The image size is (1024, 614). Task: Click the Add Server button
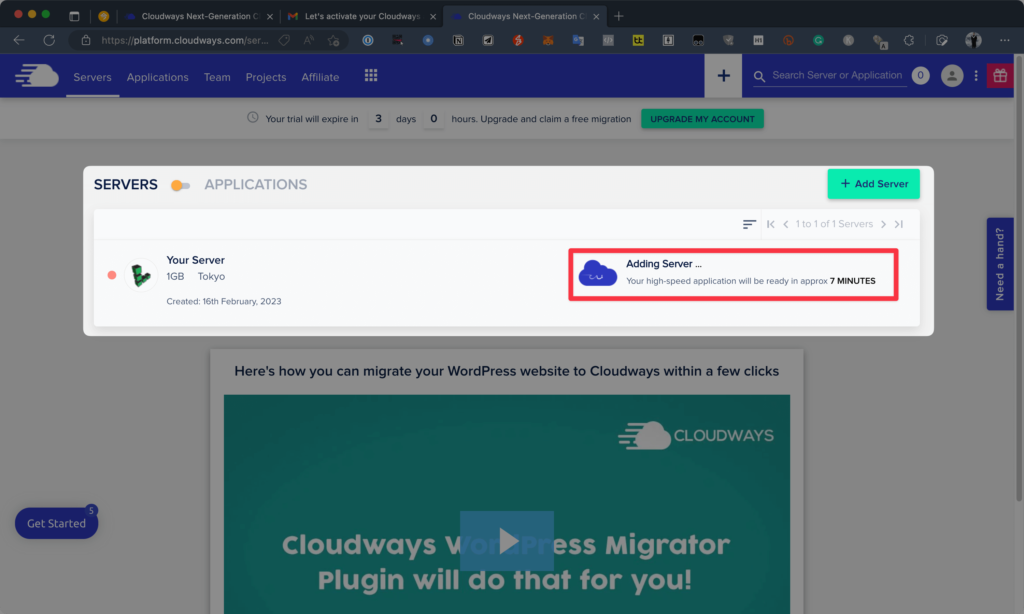873,184
